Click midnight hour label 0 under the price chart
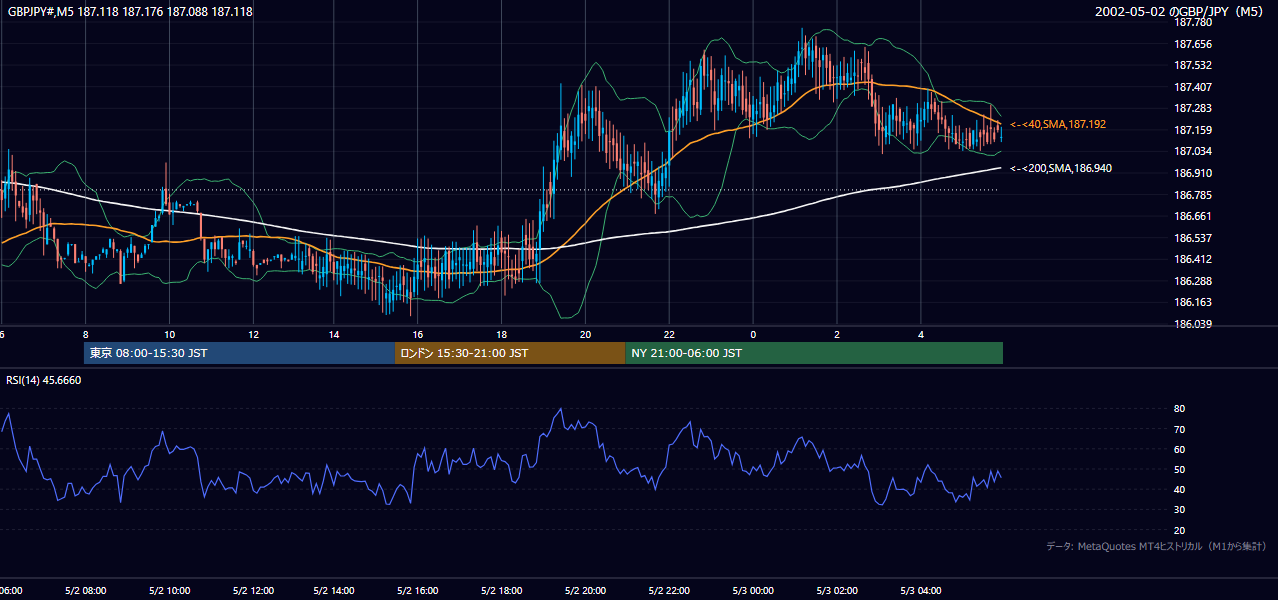Image resolution: width=1278 pixels, height=600 pixels. [x=753, y=334]
